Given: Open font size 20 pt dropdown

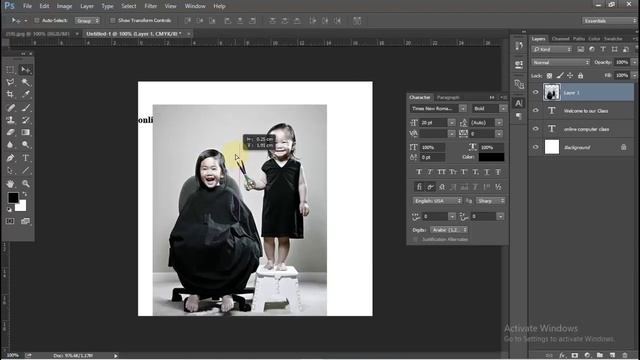Looking at the screenshot, I should pyautogui.click(x=452, y=122).
